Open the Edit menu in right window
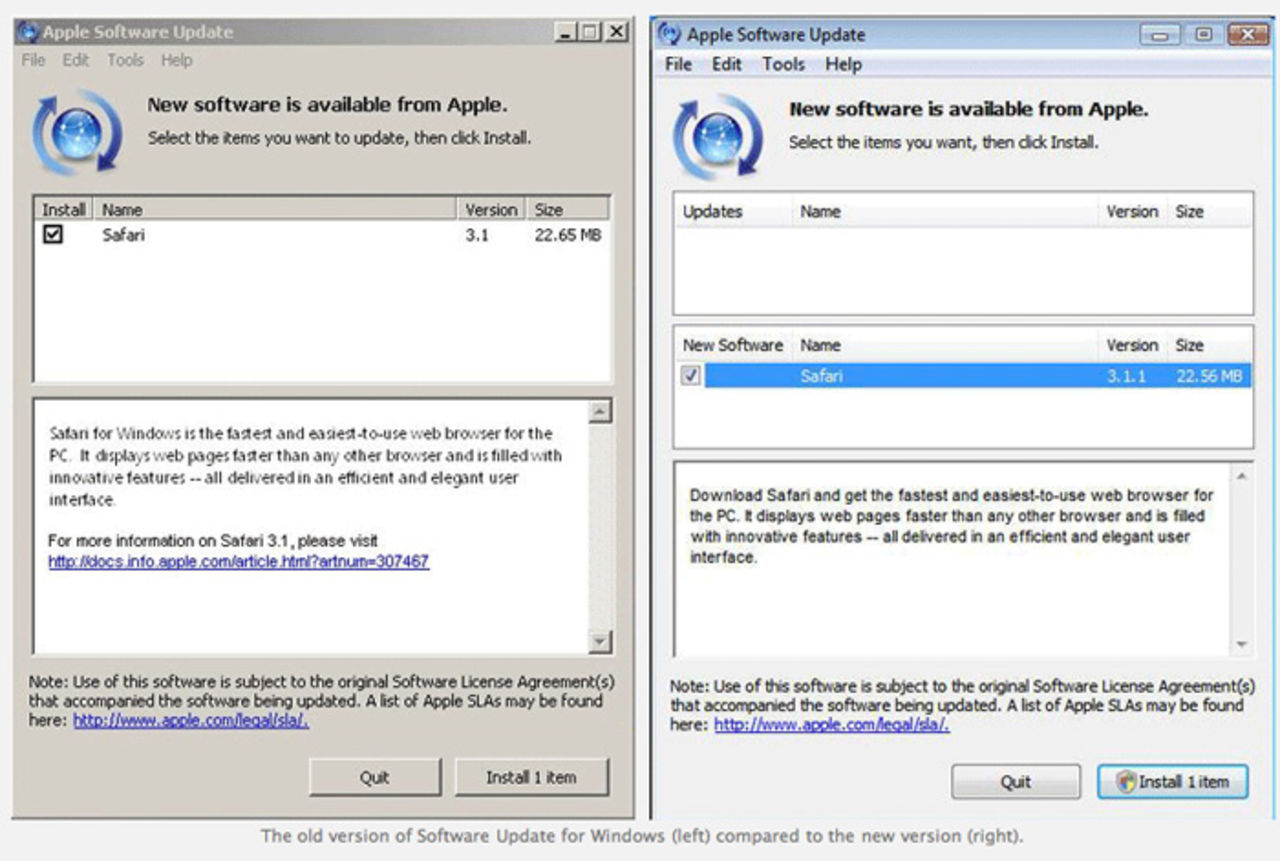Image resolution: width=1280 pixels, height=861 pixels. [x=727, y=64]
